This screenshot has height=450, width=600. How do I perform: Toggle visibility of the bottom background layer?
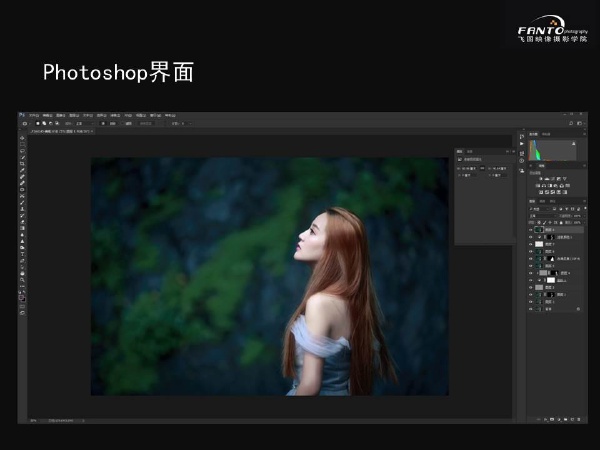tap(530, 309)
